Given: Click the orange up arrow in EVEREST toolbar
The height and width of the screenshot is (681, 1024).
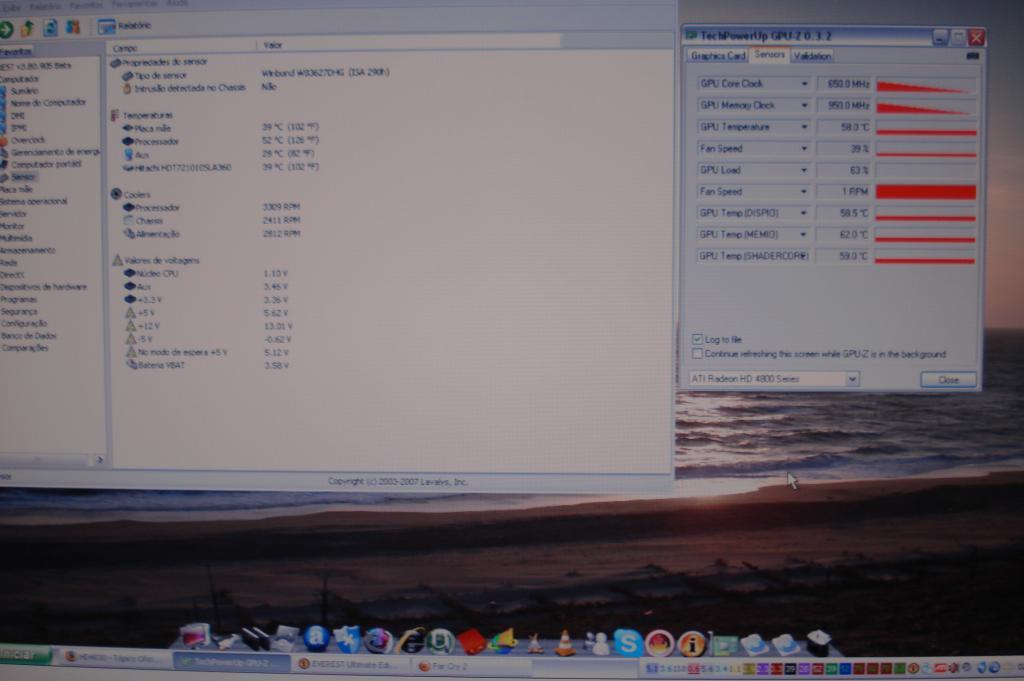Looking at the screenshot, I should click(x=27, y=28).
